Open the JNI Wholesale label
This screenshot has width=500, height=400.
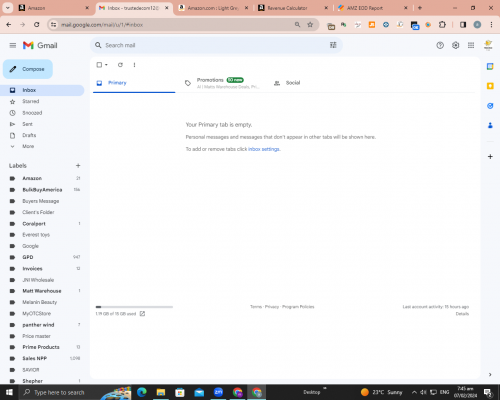(x=38, y=280)
